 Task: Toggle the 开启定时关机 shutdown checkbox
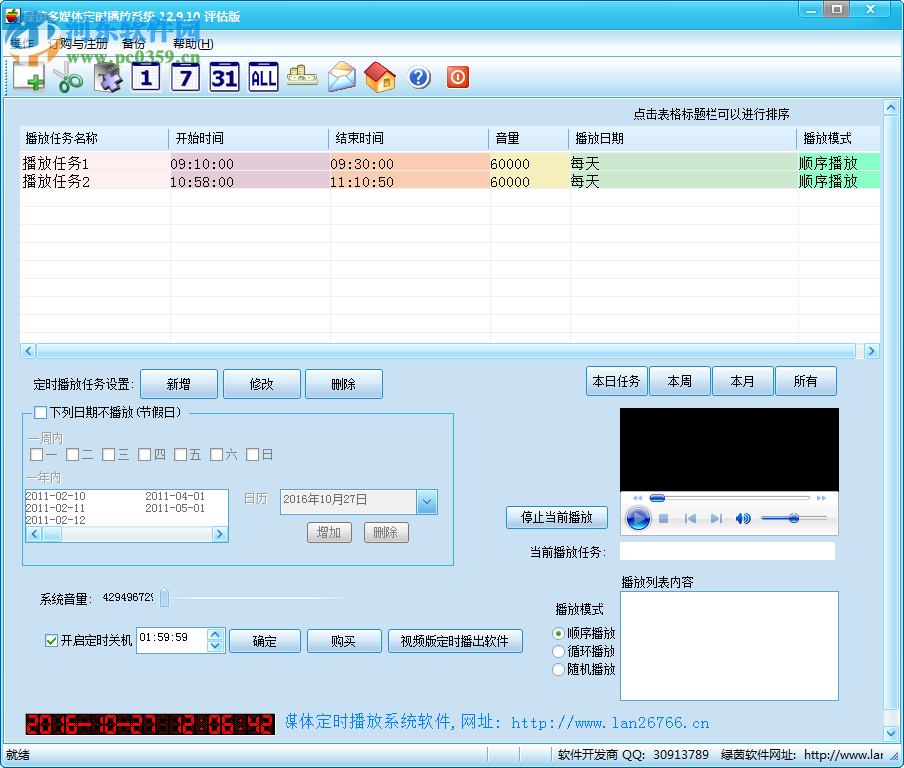pos(50,641)
